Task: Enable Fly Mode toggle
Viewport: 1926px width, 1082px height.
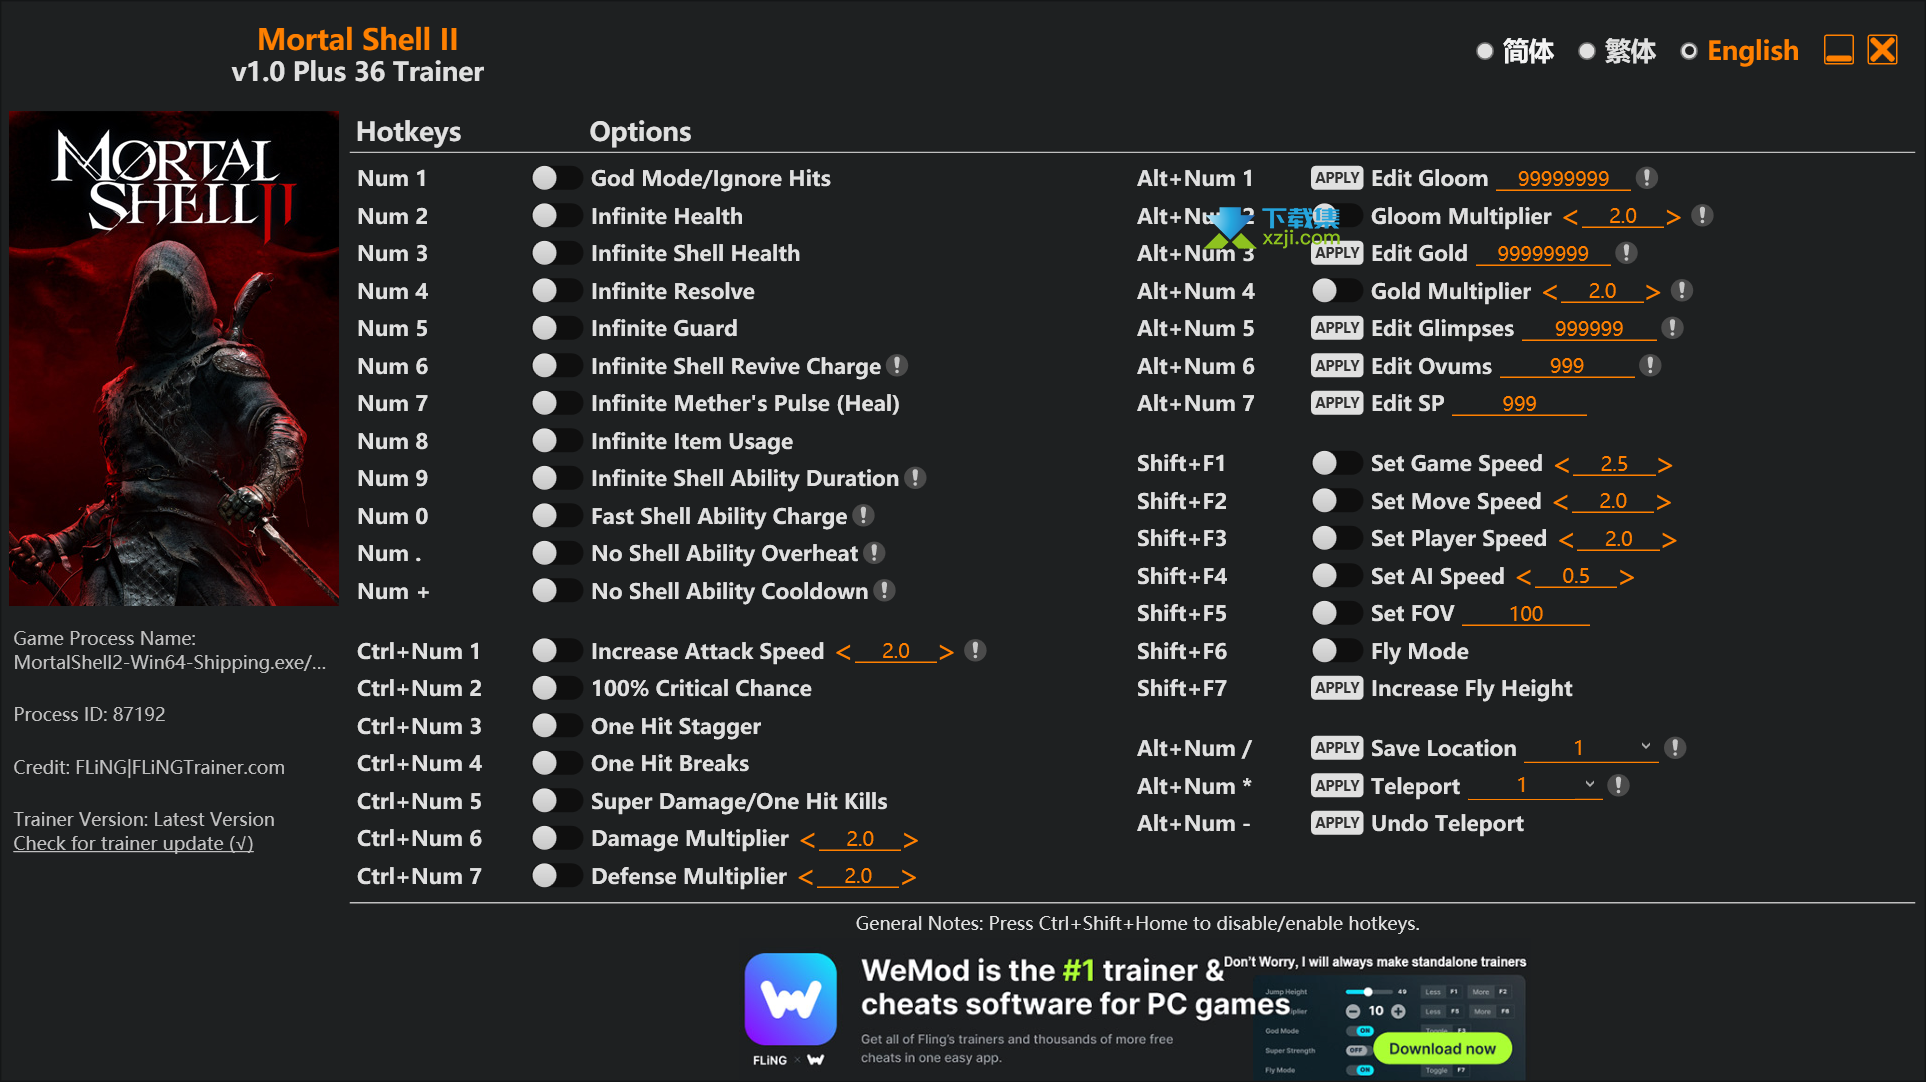Action: [x=1336, y=651]
